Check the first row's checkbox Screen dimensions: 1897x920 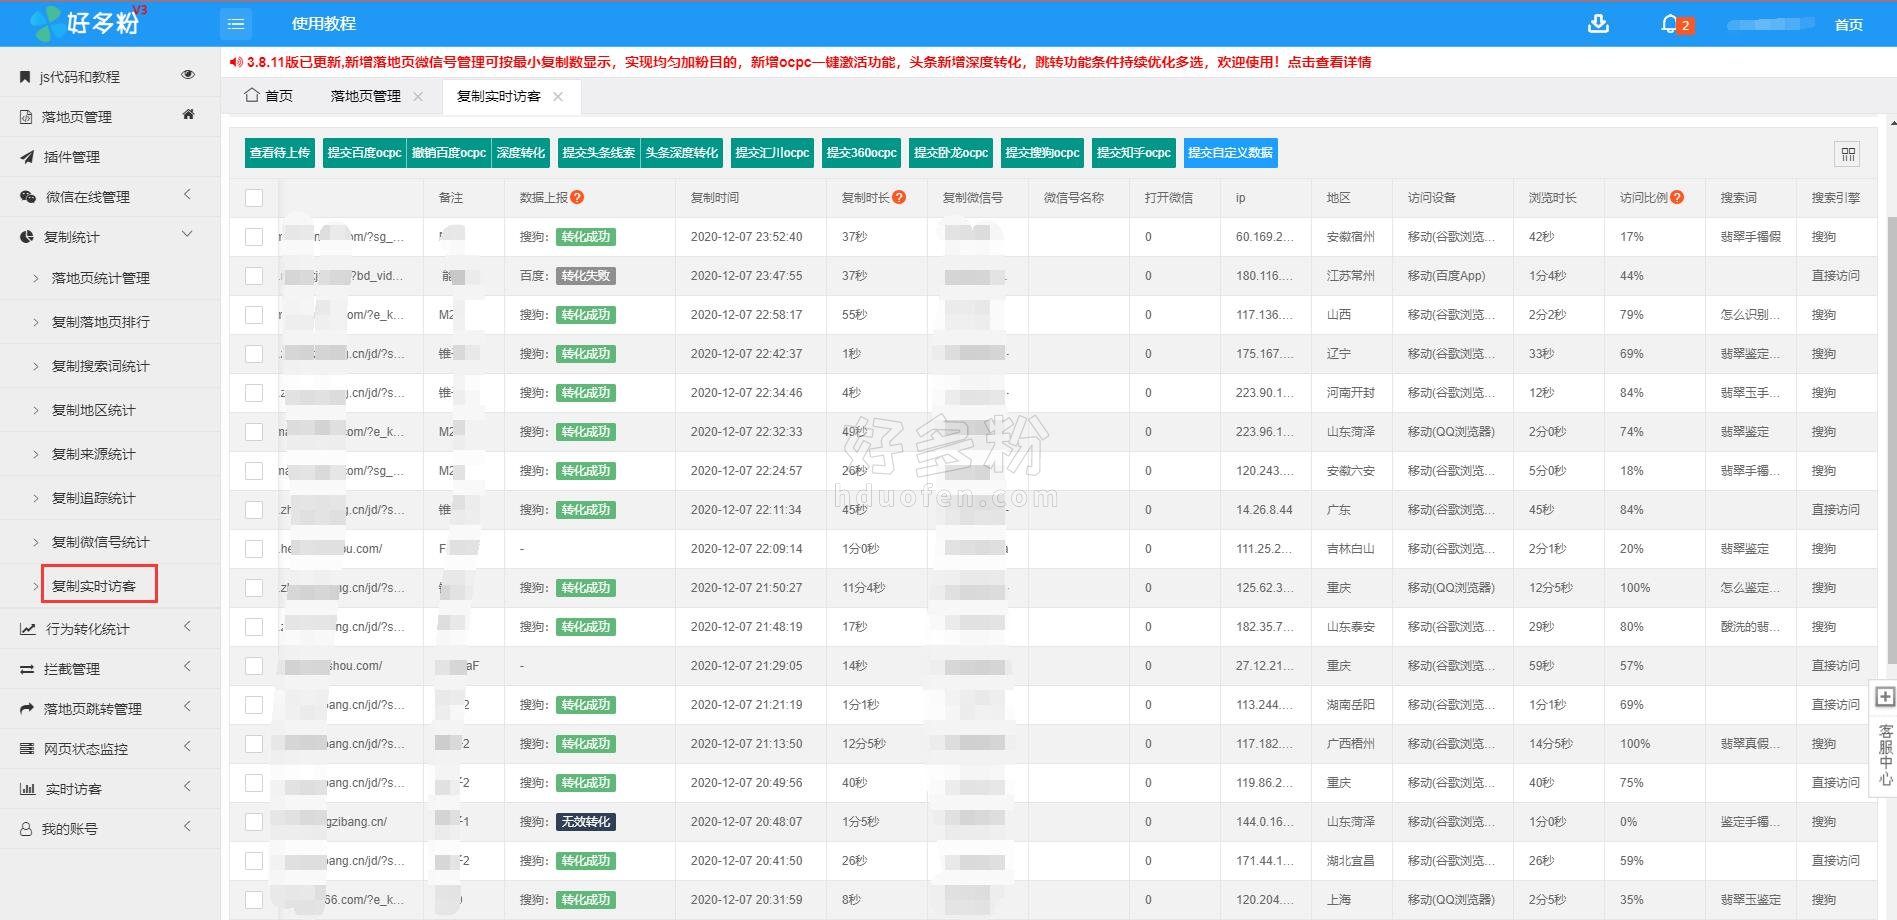[254, 237]
